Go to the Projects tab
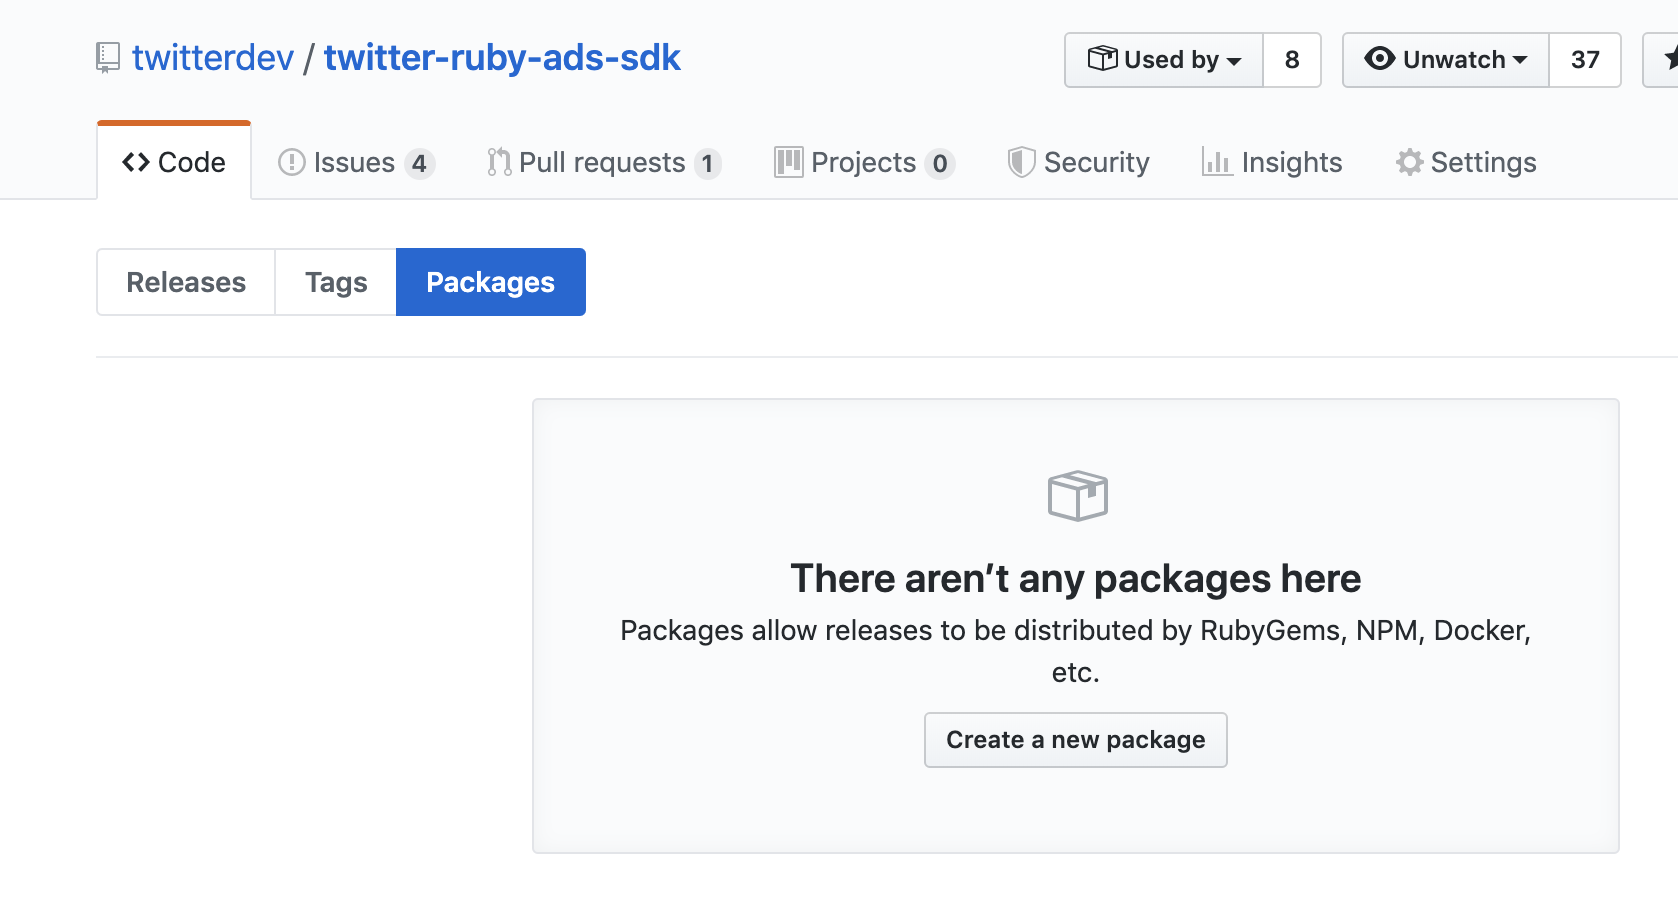The width and height of the screenshot is (1678, 918). (865, 162)
